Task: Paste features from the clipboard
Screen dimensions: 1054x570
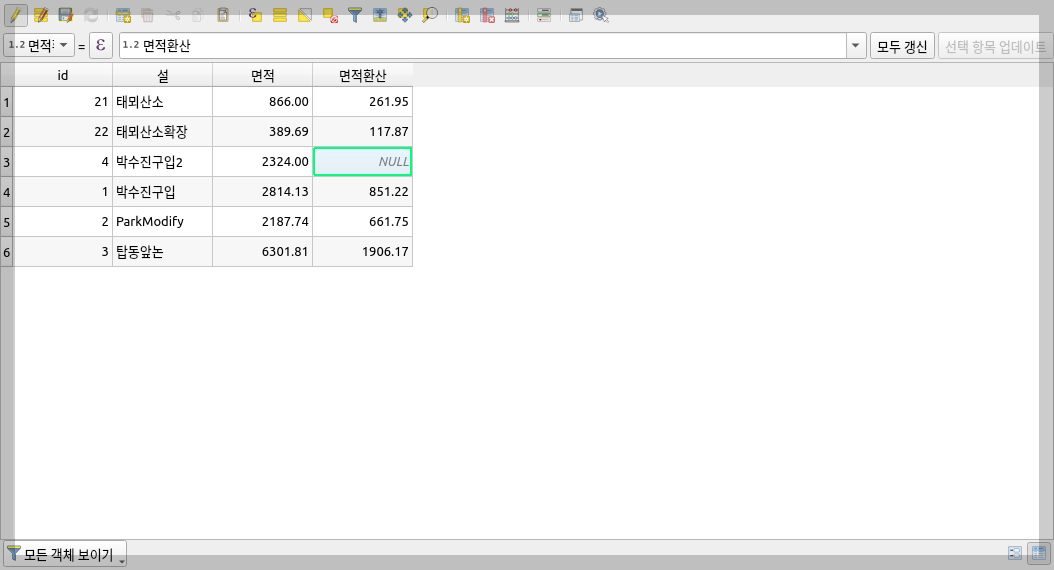Action: (x=222, y=15)
